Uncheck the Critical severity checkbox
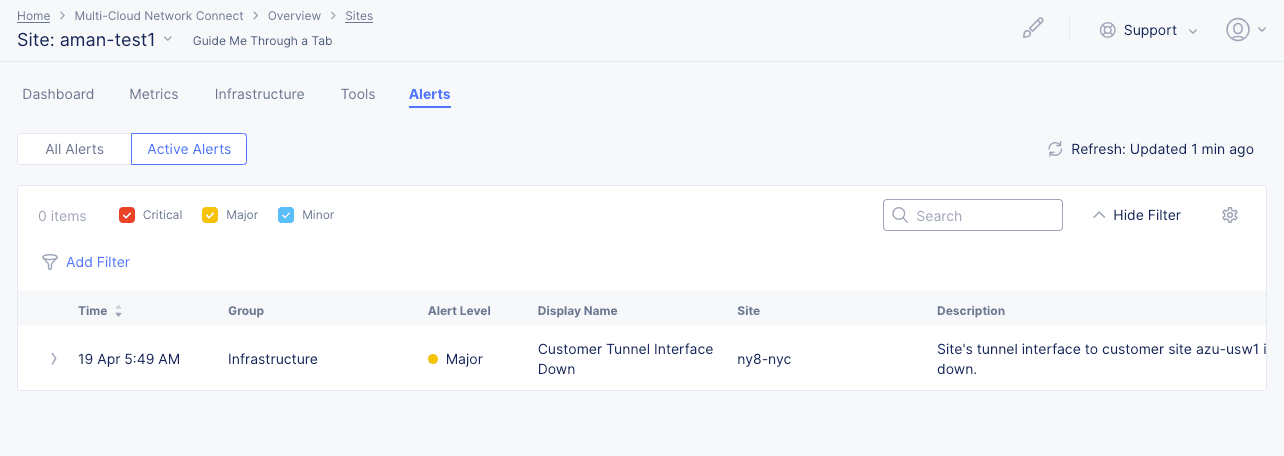The width and height of the screenshot is (1284, 456). click(127, 215)
